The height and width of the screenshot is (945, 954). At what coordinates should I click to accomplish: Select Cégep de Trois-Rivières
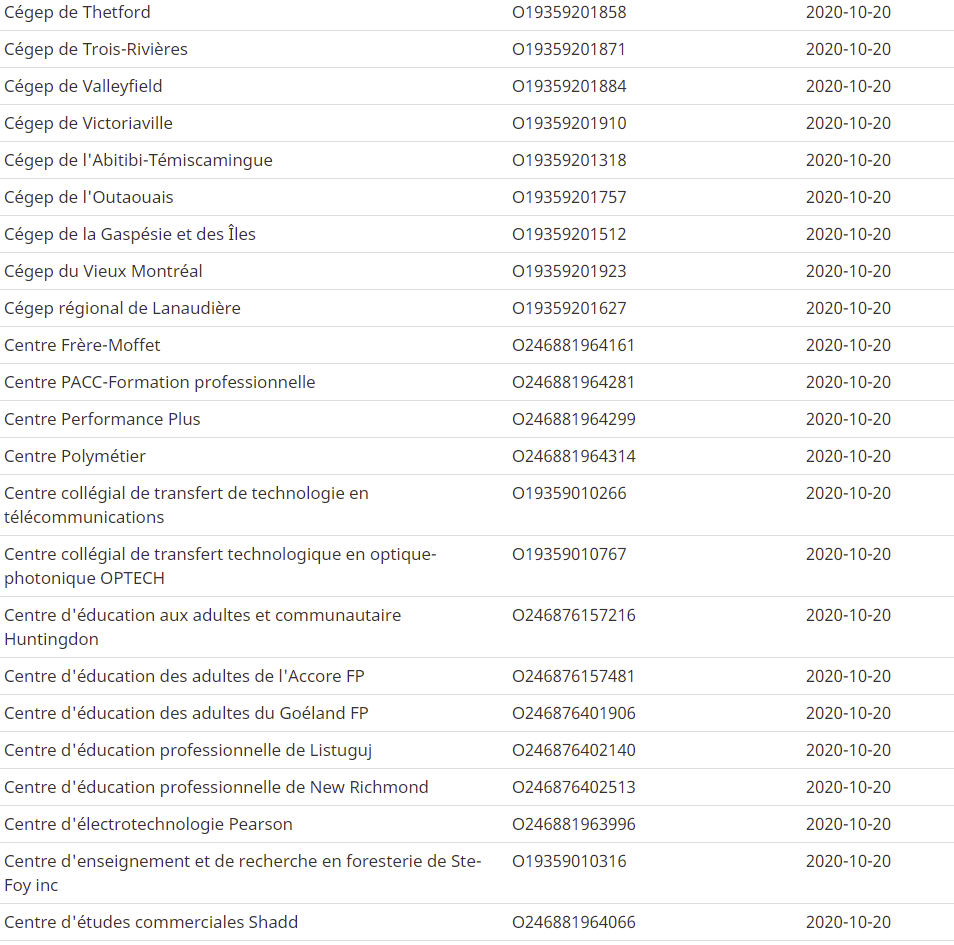(x=96, y=49)
